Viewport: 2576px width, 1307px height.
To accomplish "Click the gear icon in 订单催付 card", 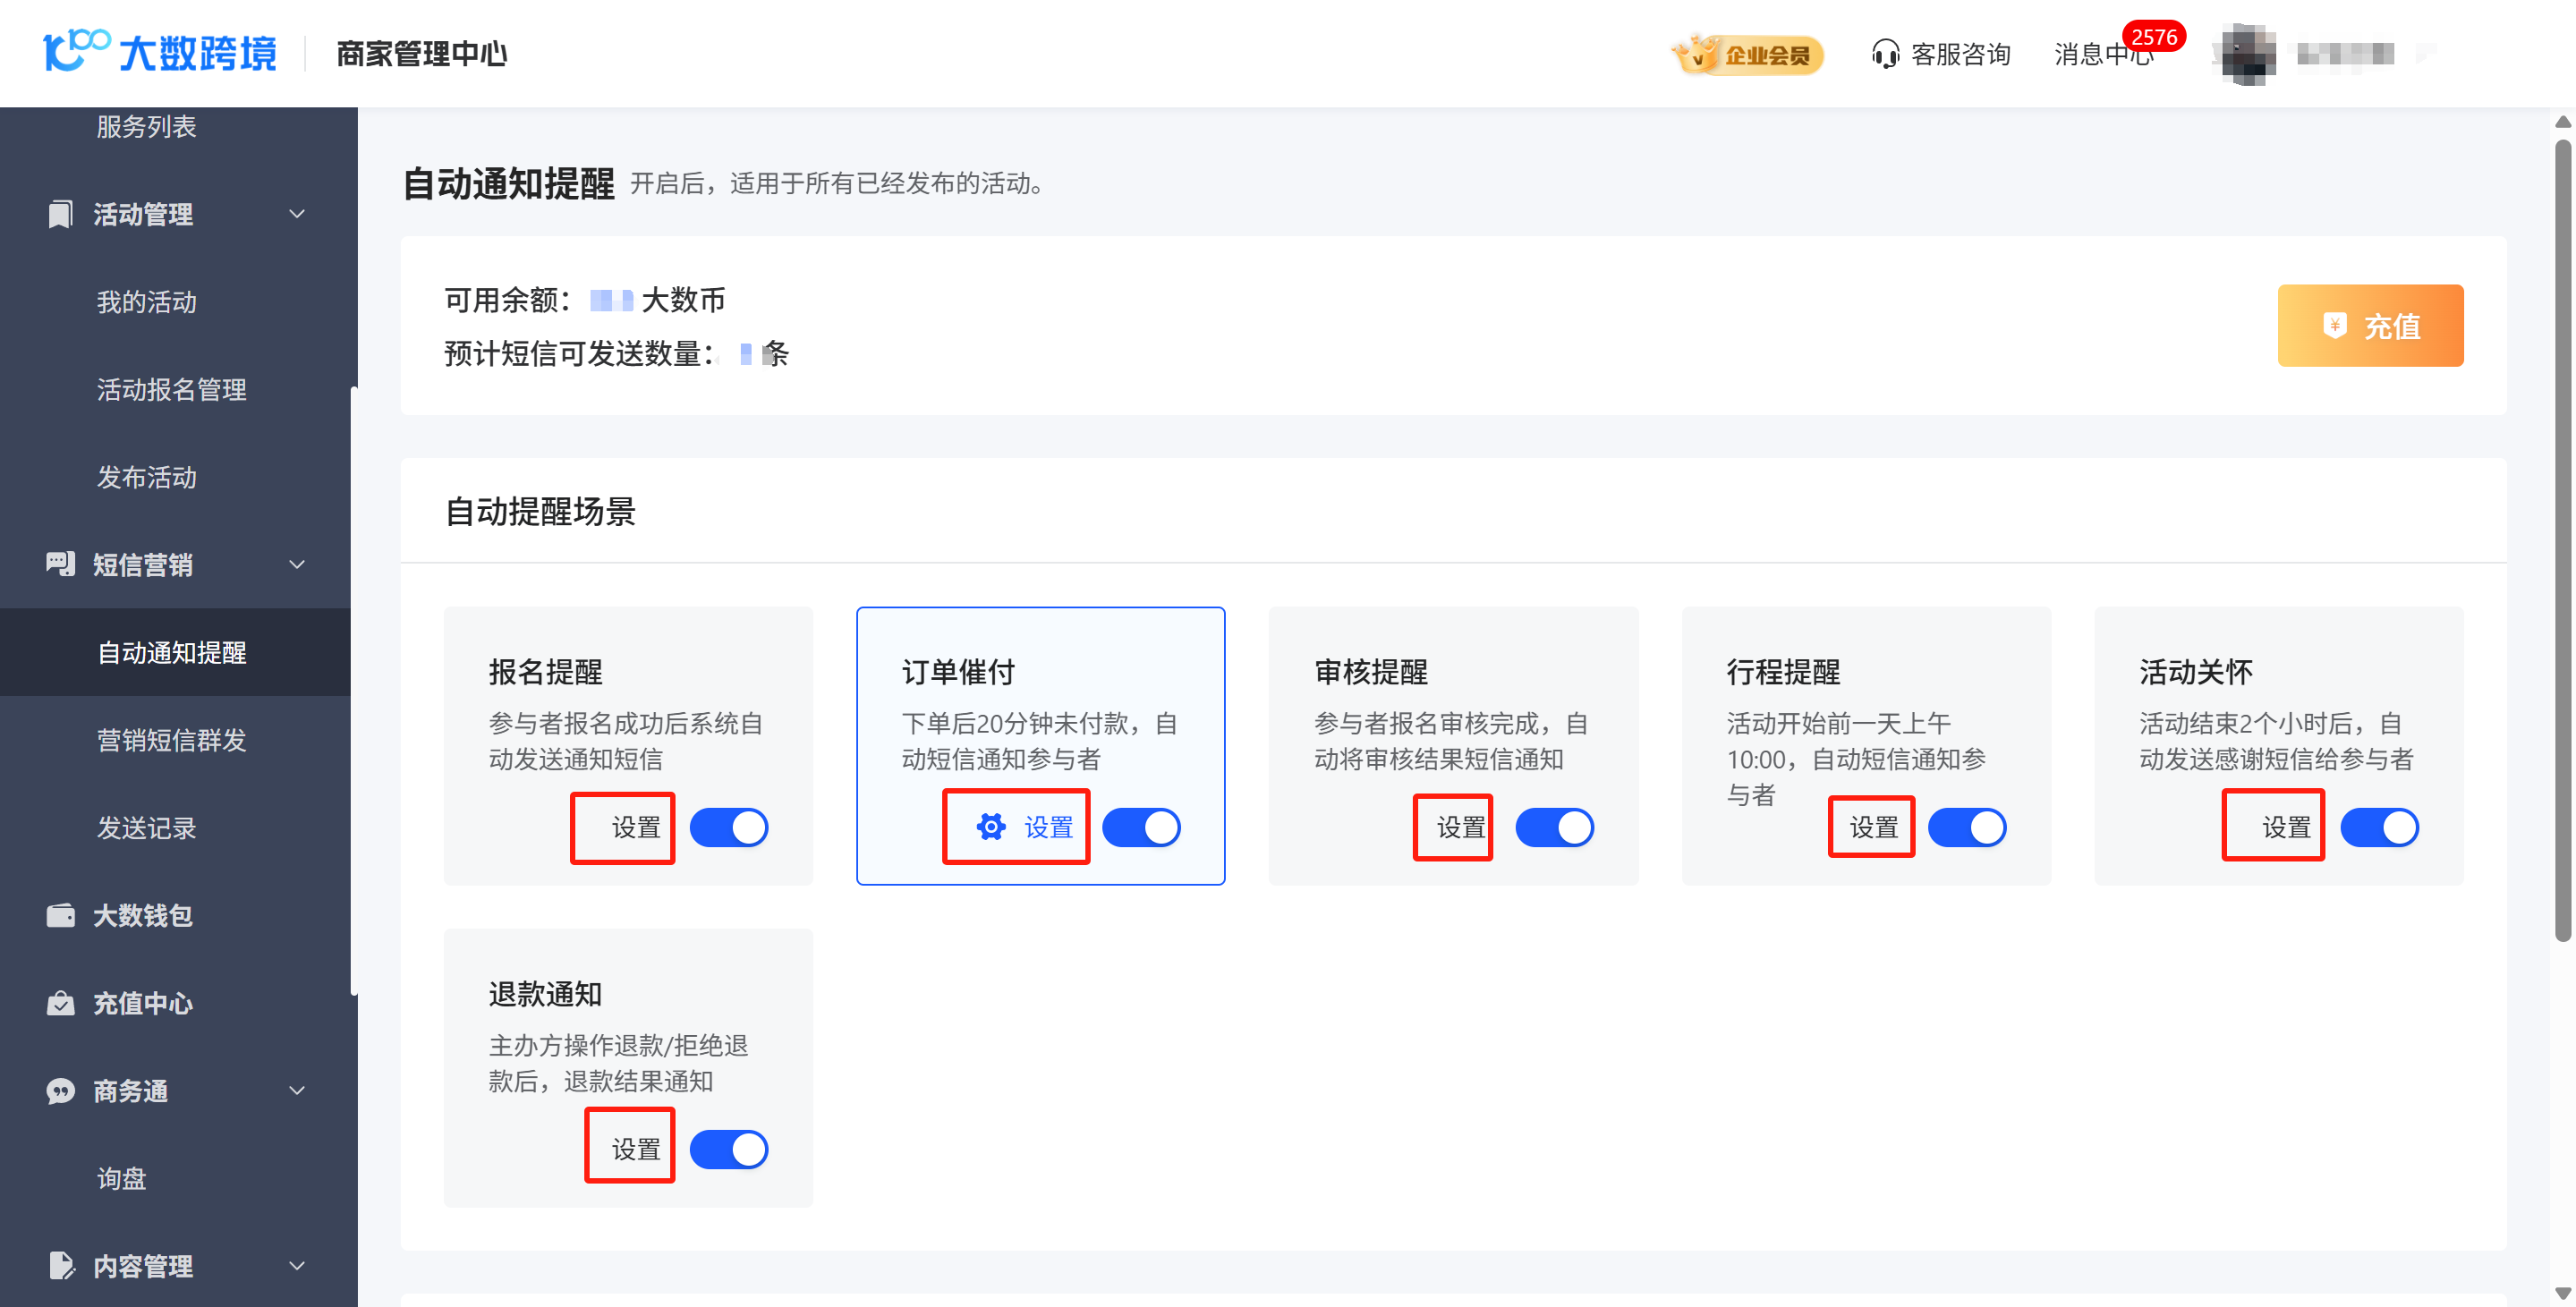I will pos(990,827).
